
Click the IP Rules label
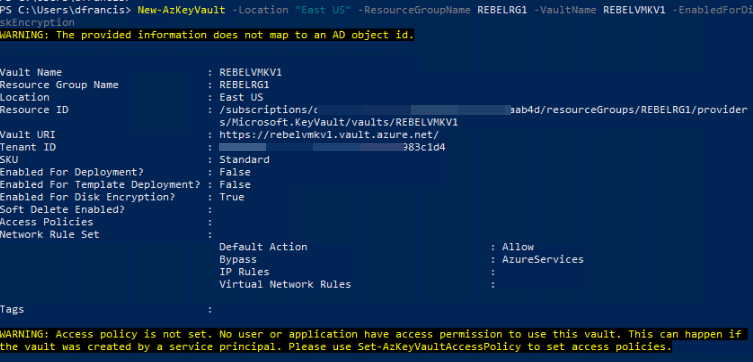[x=244, y=272]
